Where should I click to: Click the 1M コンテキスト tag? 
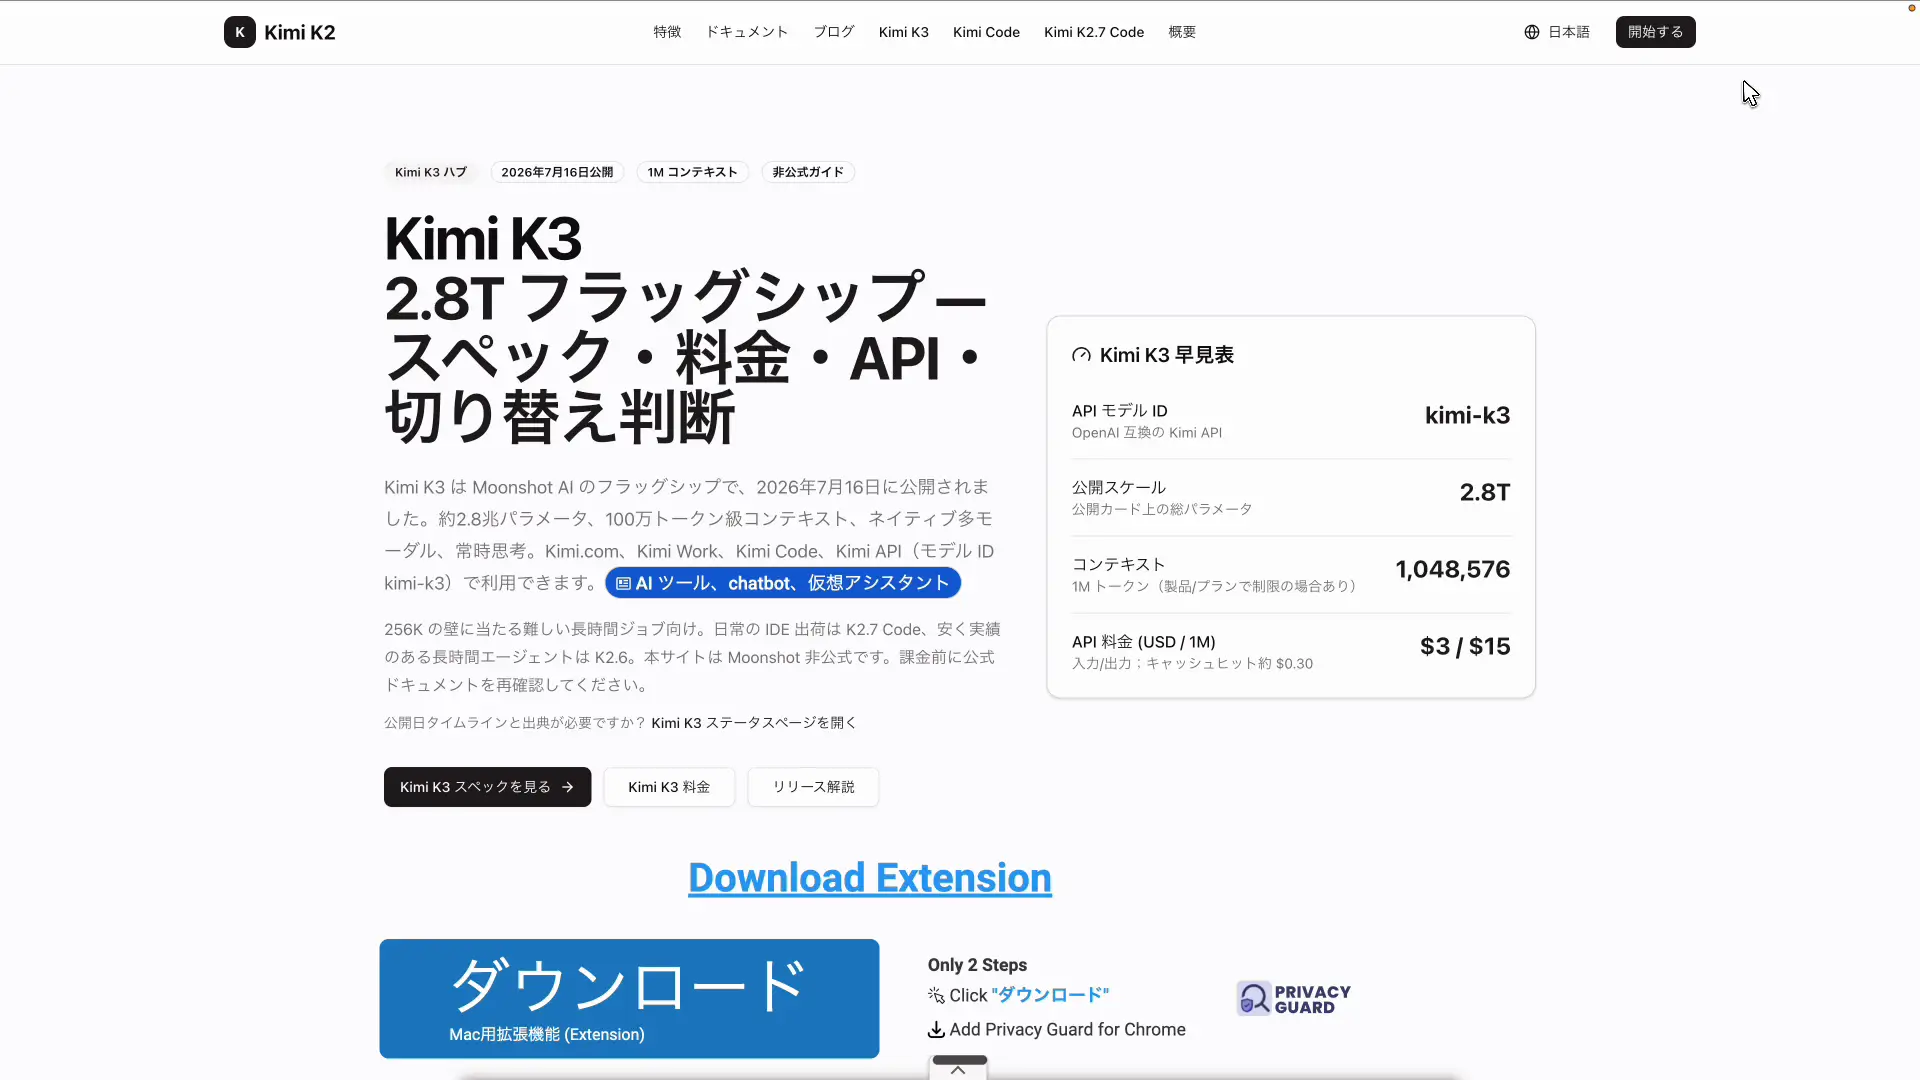[692, 172]
